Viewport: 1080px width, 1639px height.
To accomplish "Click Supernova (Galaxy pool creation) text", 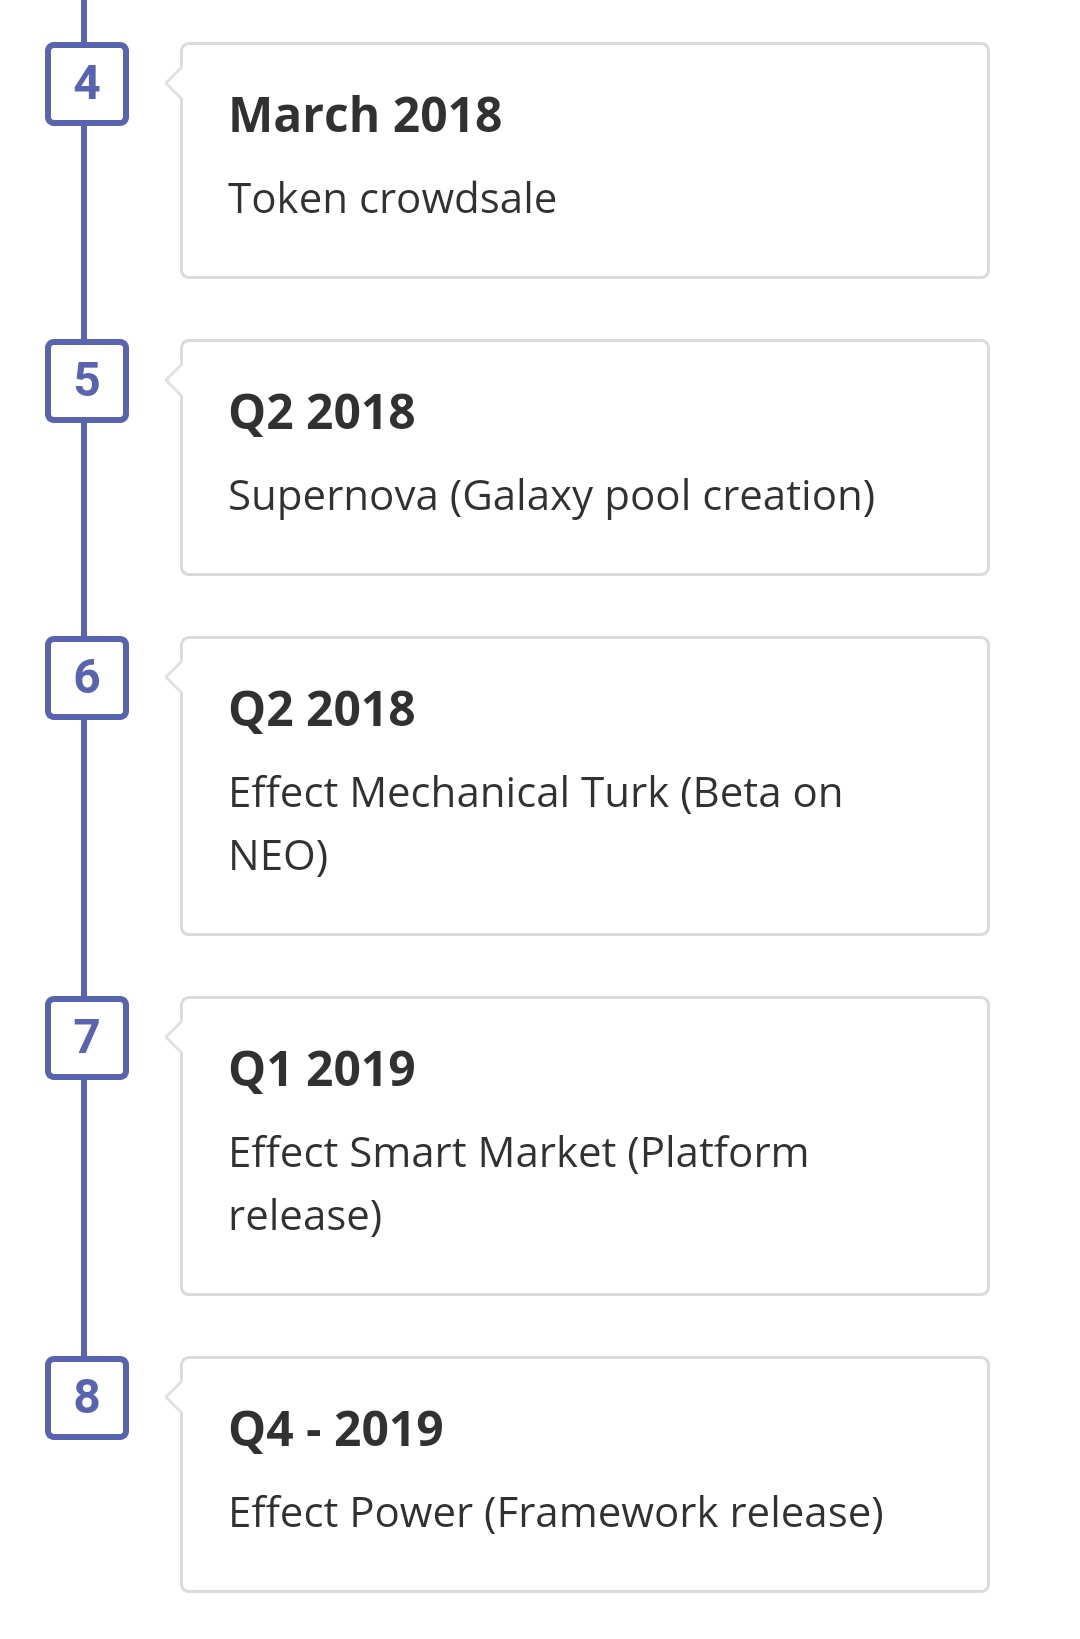I will [551, 496].
